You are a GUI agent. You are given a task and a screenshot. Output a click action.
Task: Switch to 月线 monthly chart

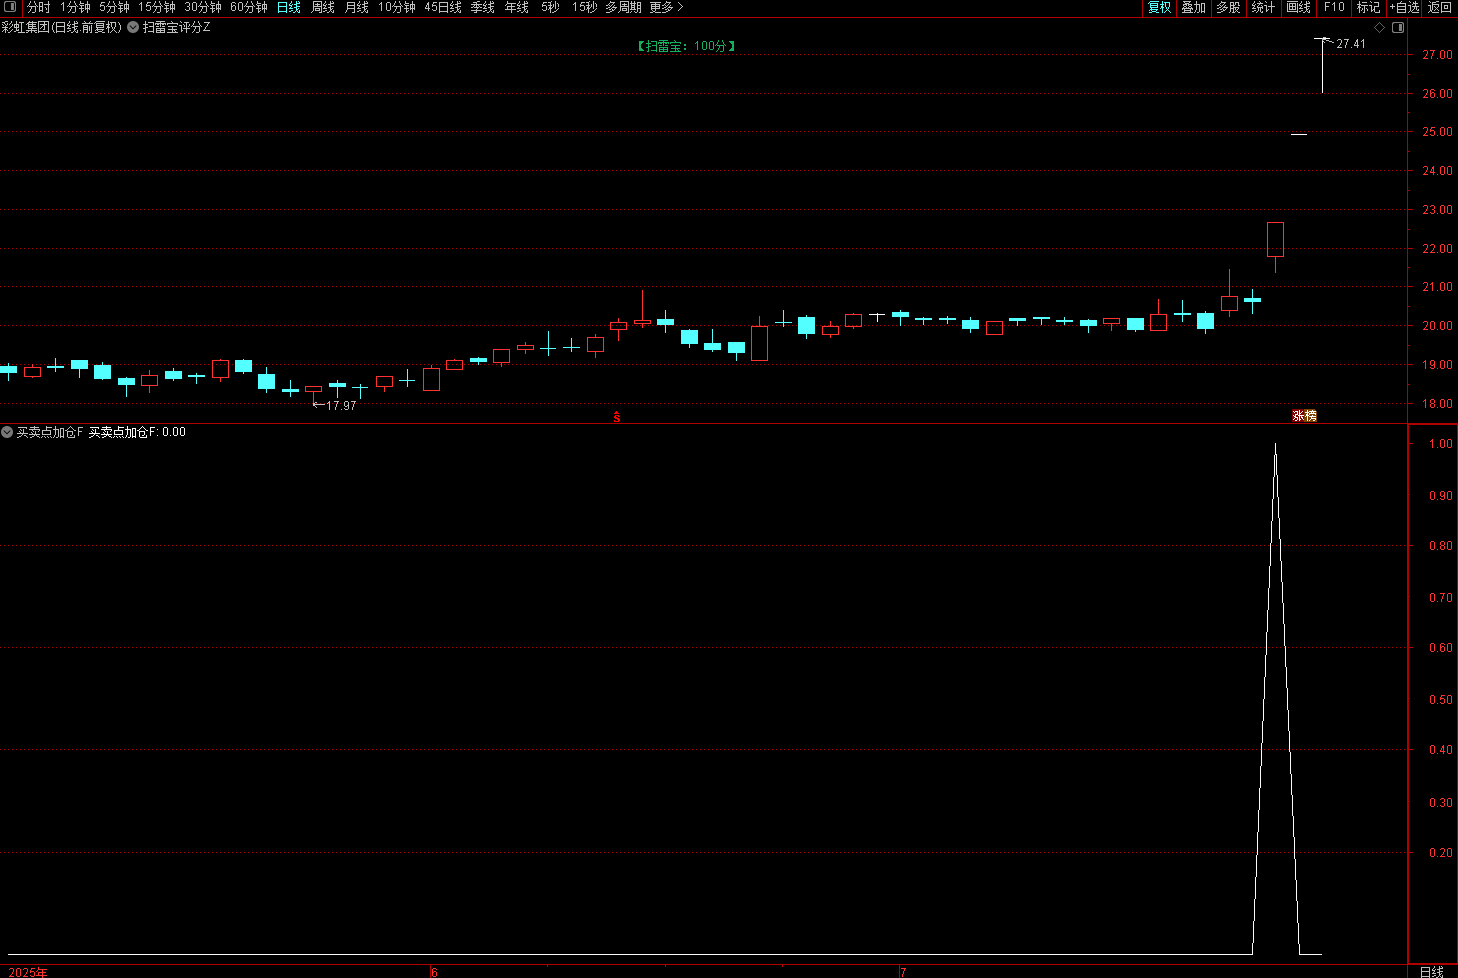click(x=357, y=7)
